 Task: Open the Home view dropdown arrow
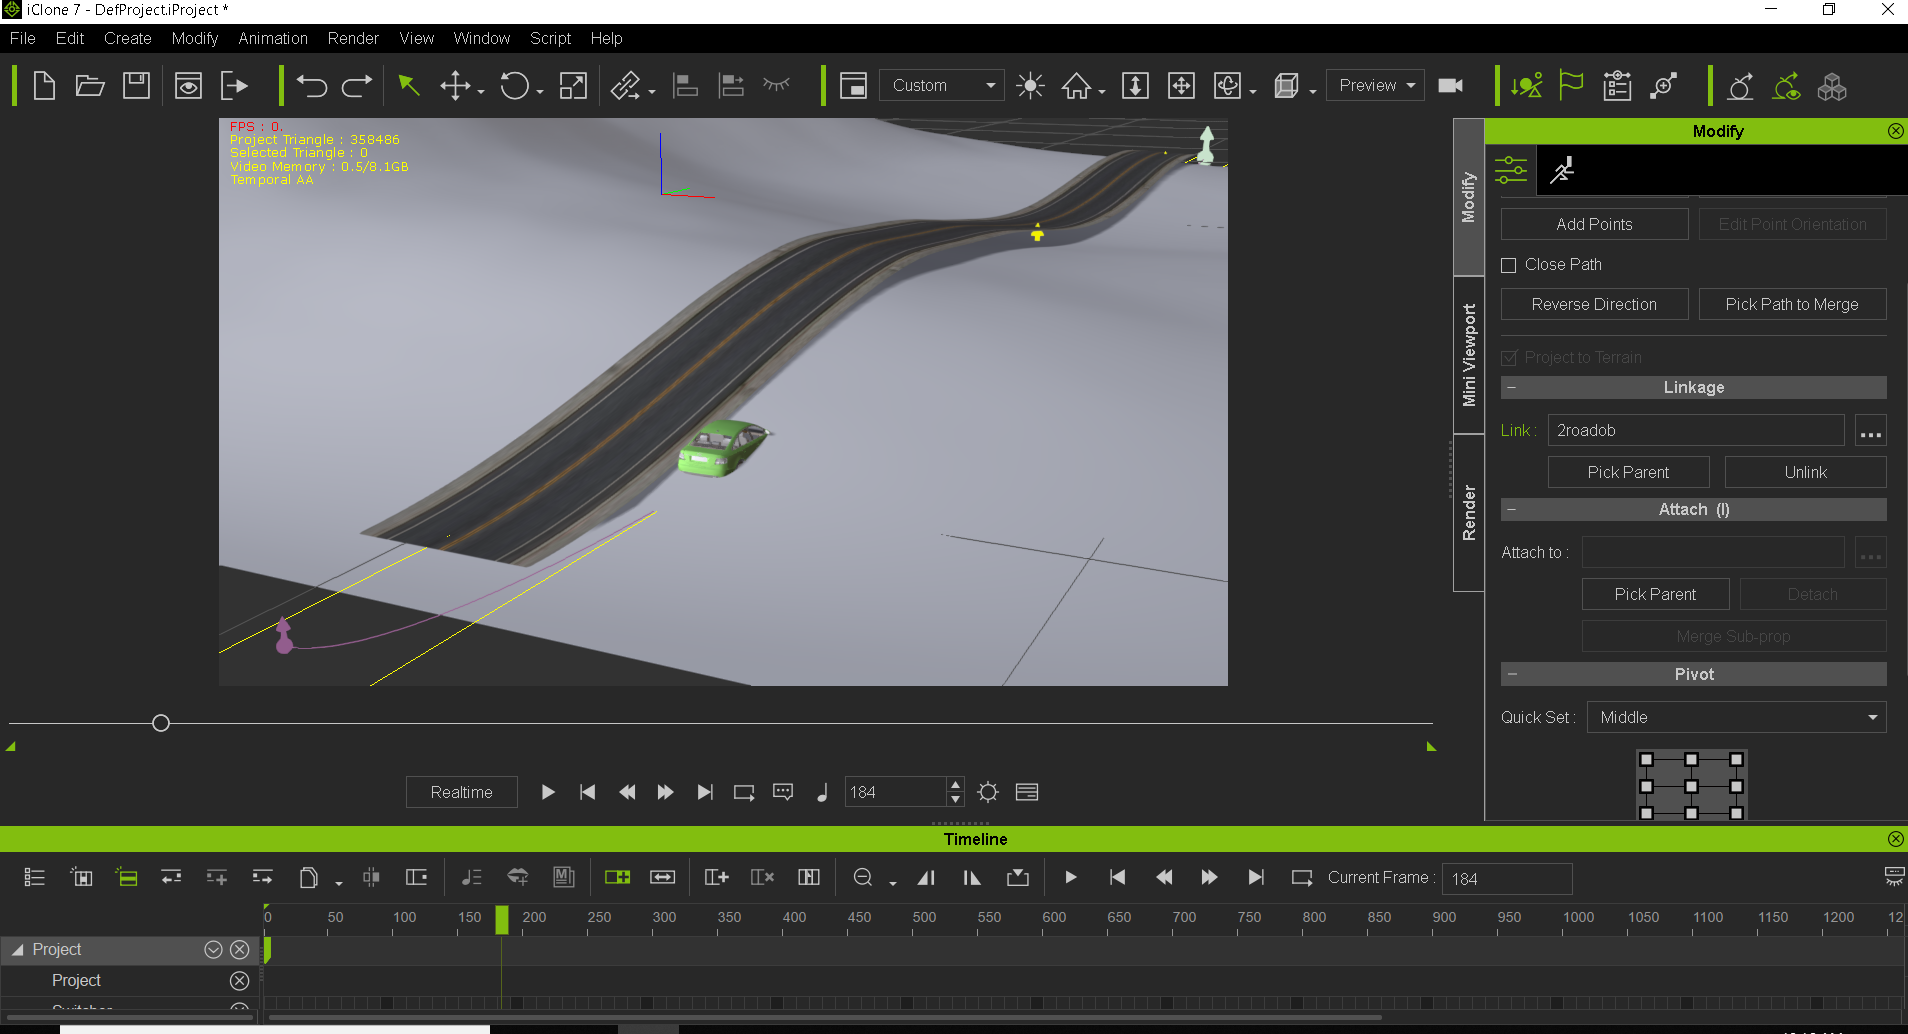tap(1102, 92)
